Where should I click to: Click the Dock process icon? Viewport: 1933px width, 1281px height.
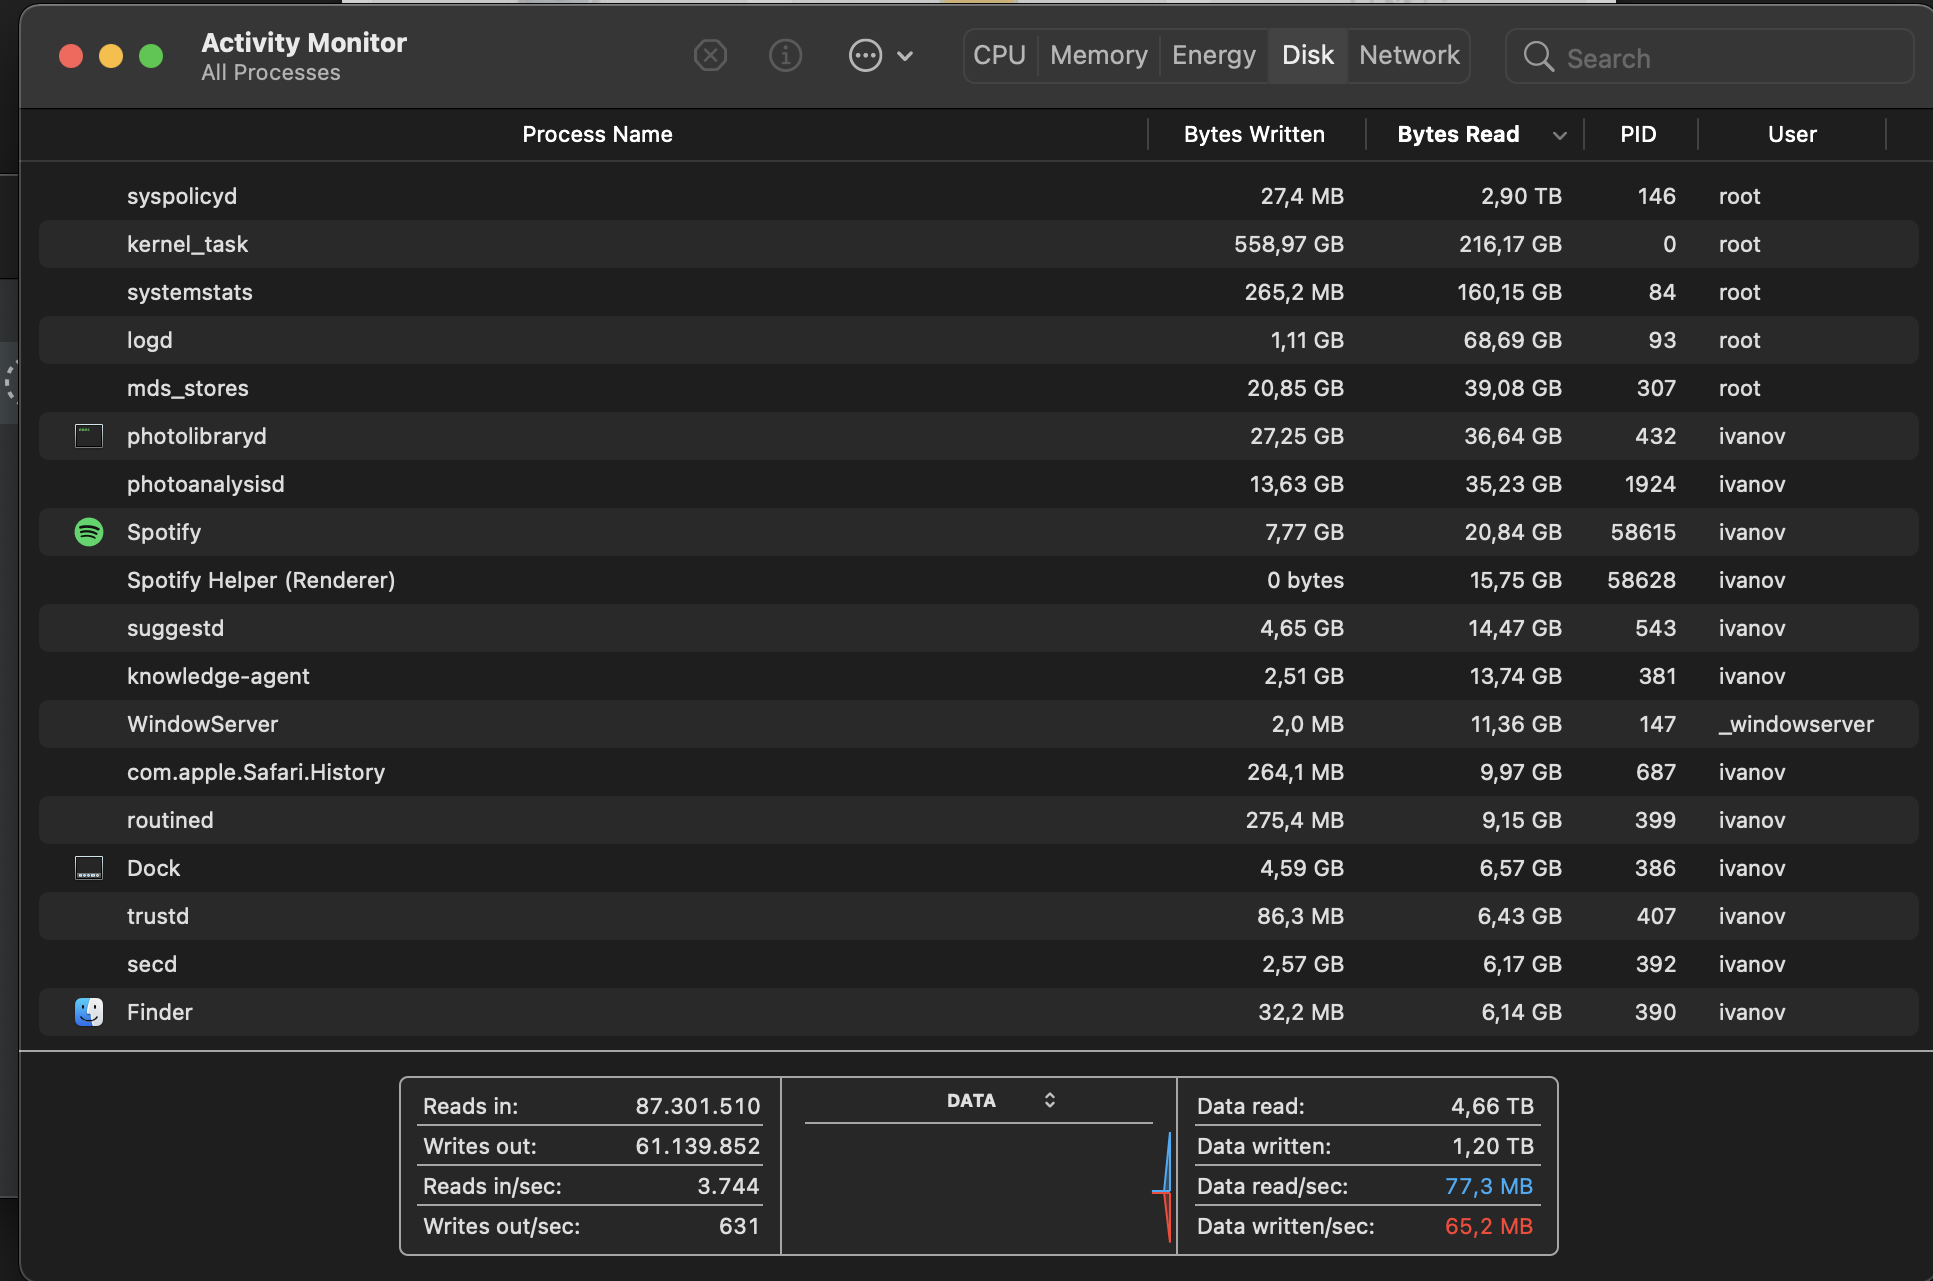pyautogui.click(x=89, y=868)
